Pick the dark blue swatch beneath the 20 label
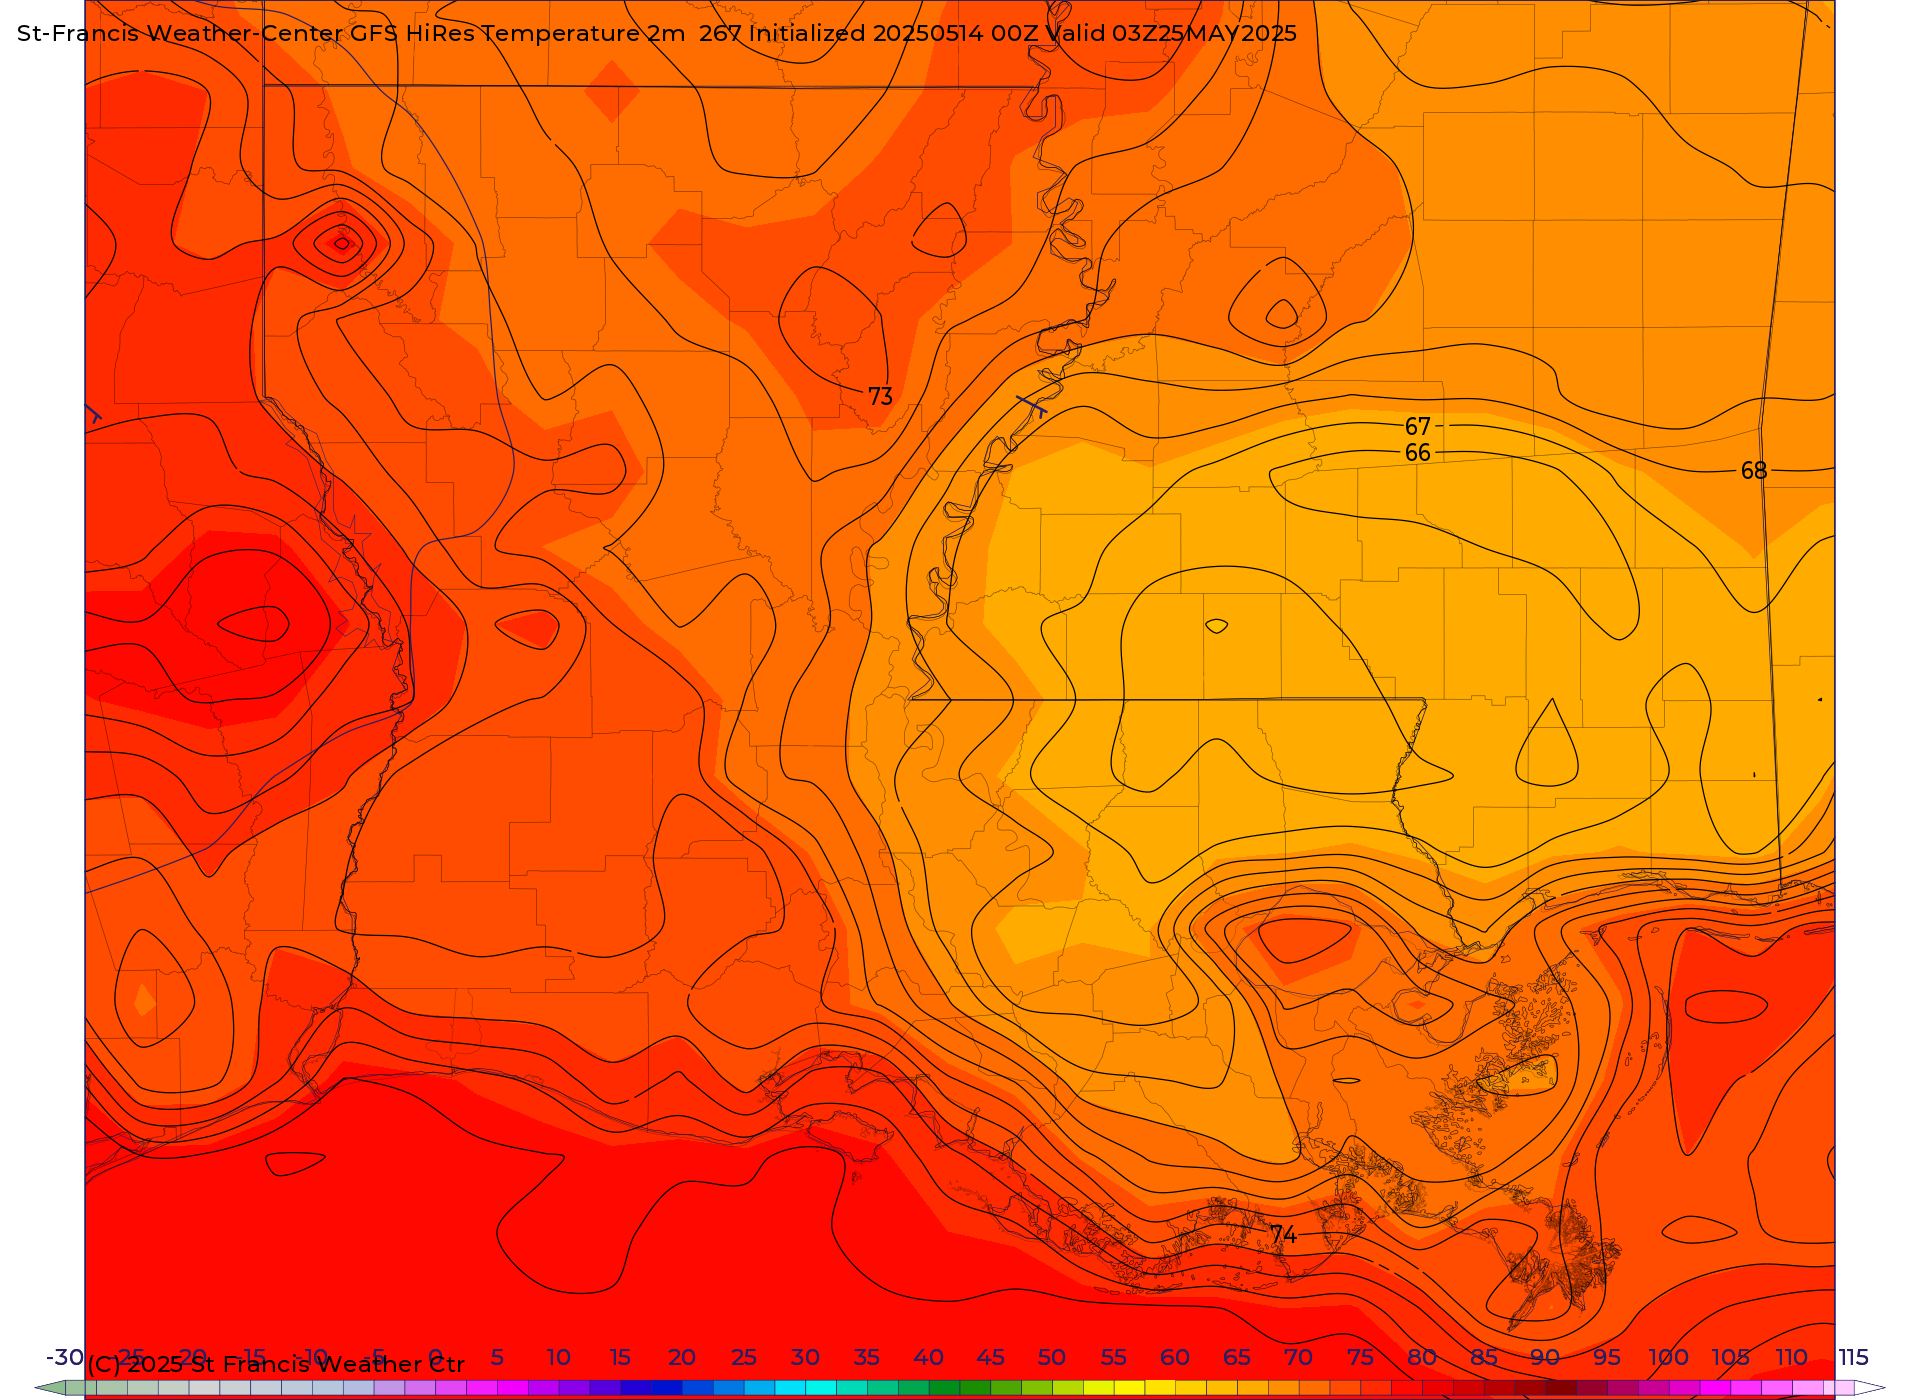 tap(667, 1388)
